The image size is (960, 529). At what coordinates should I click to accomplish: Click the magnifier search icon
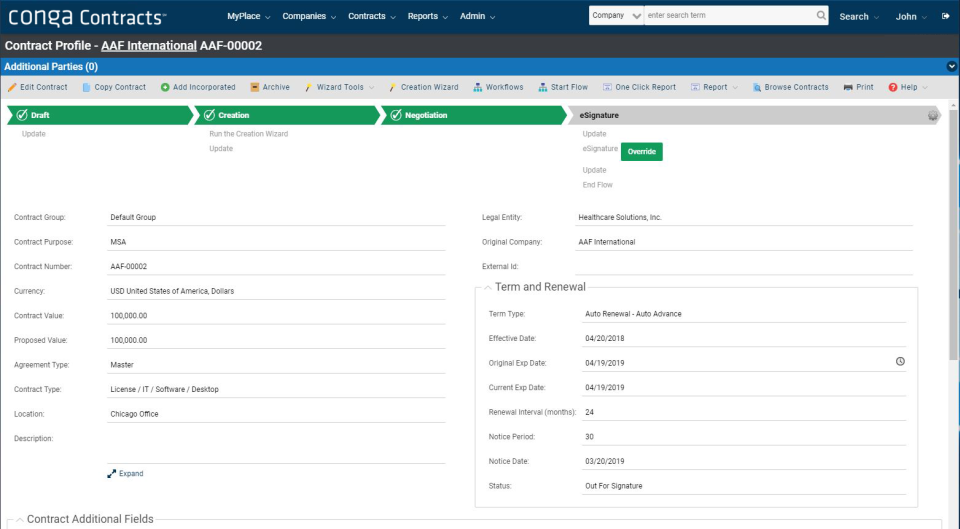pos(821,15)
